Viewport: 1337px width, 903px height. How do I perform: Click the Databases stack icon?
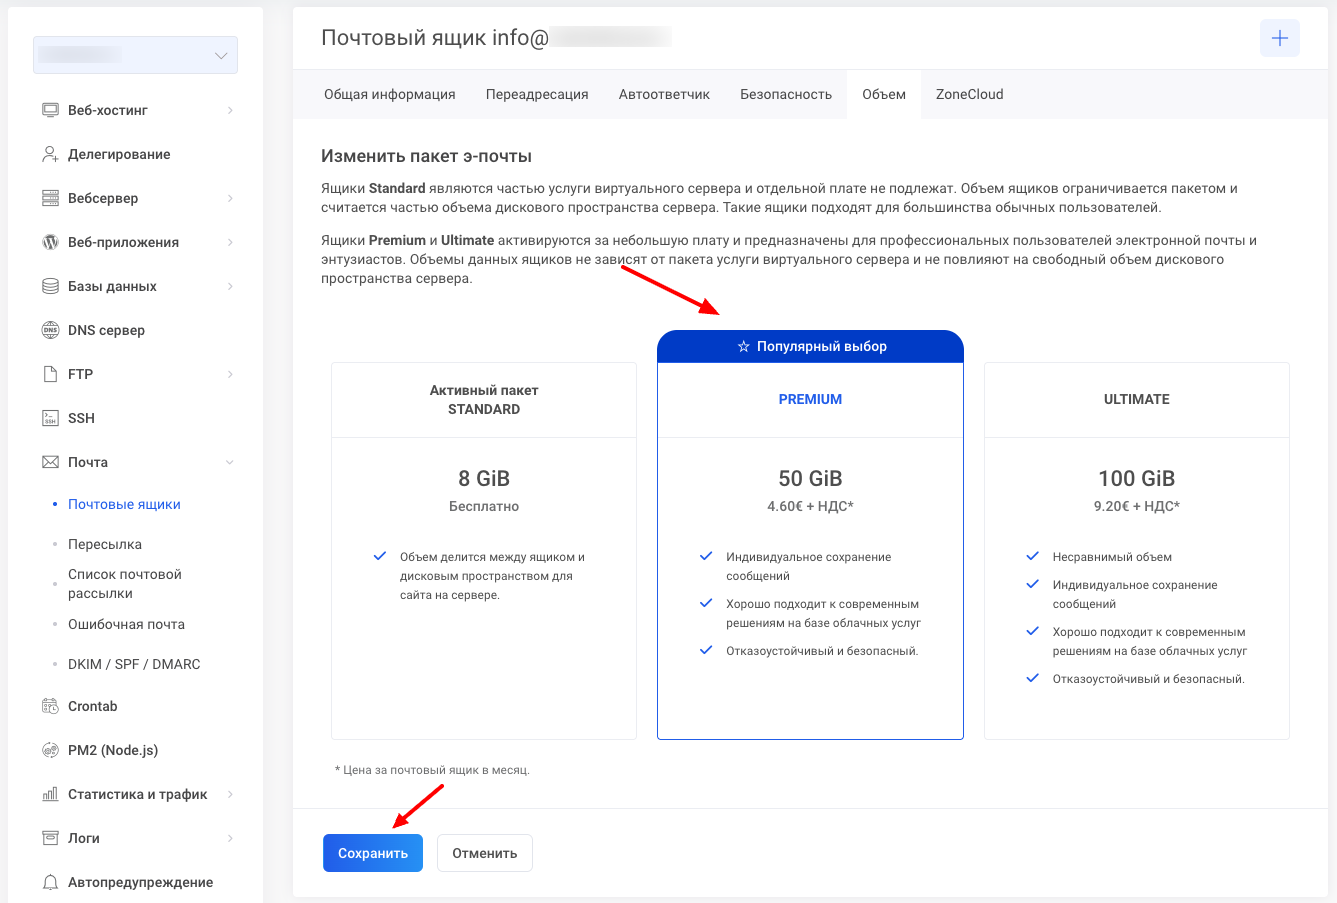click(50, 286)
